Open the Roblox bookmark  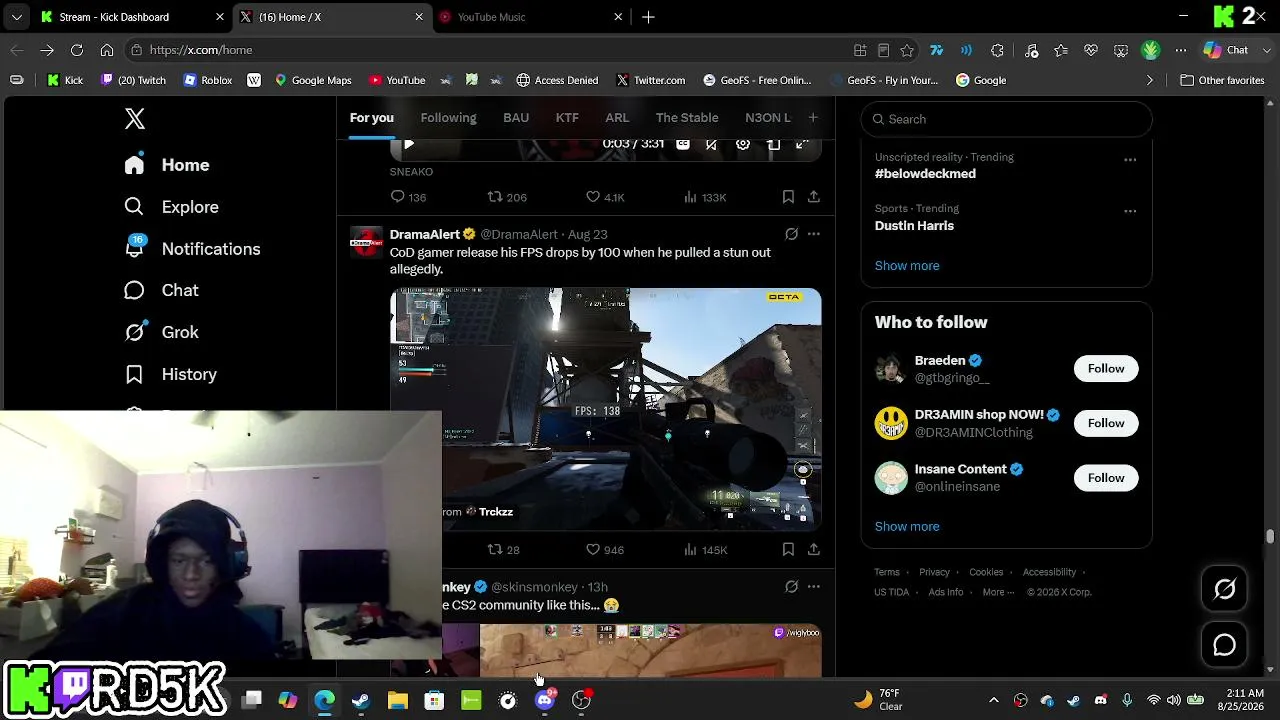[x=208, y=80]
